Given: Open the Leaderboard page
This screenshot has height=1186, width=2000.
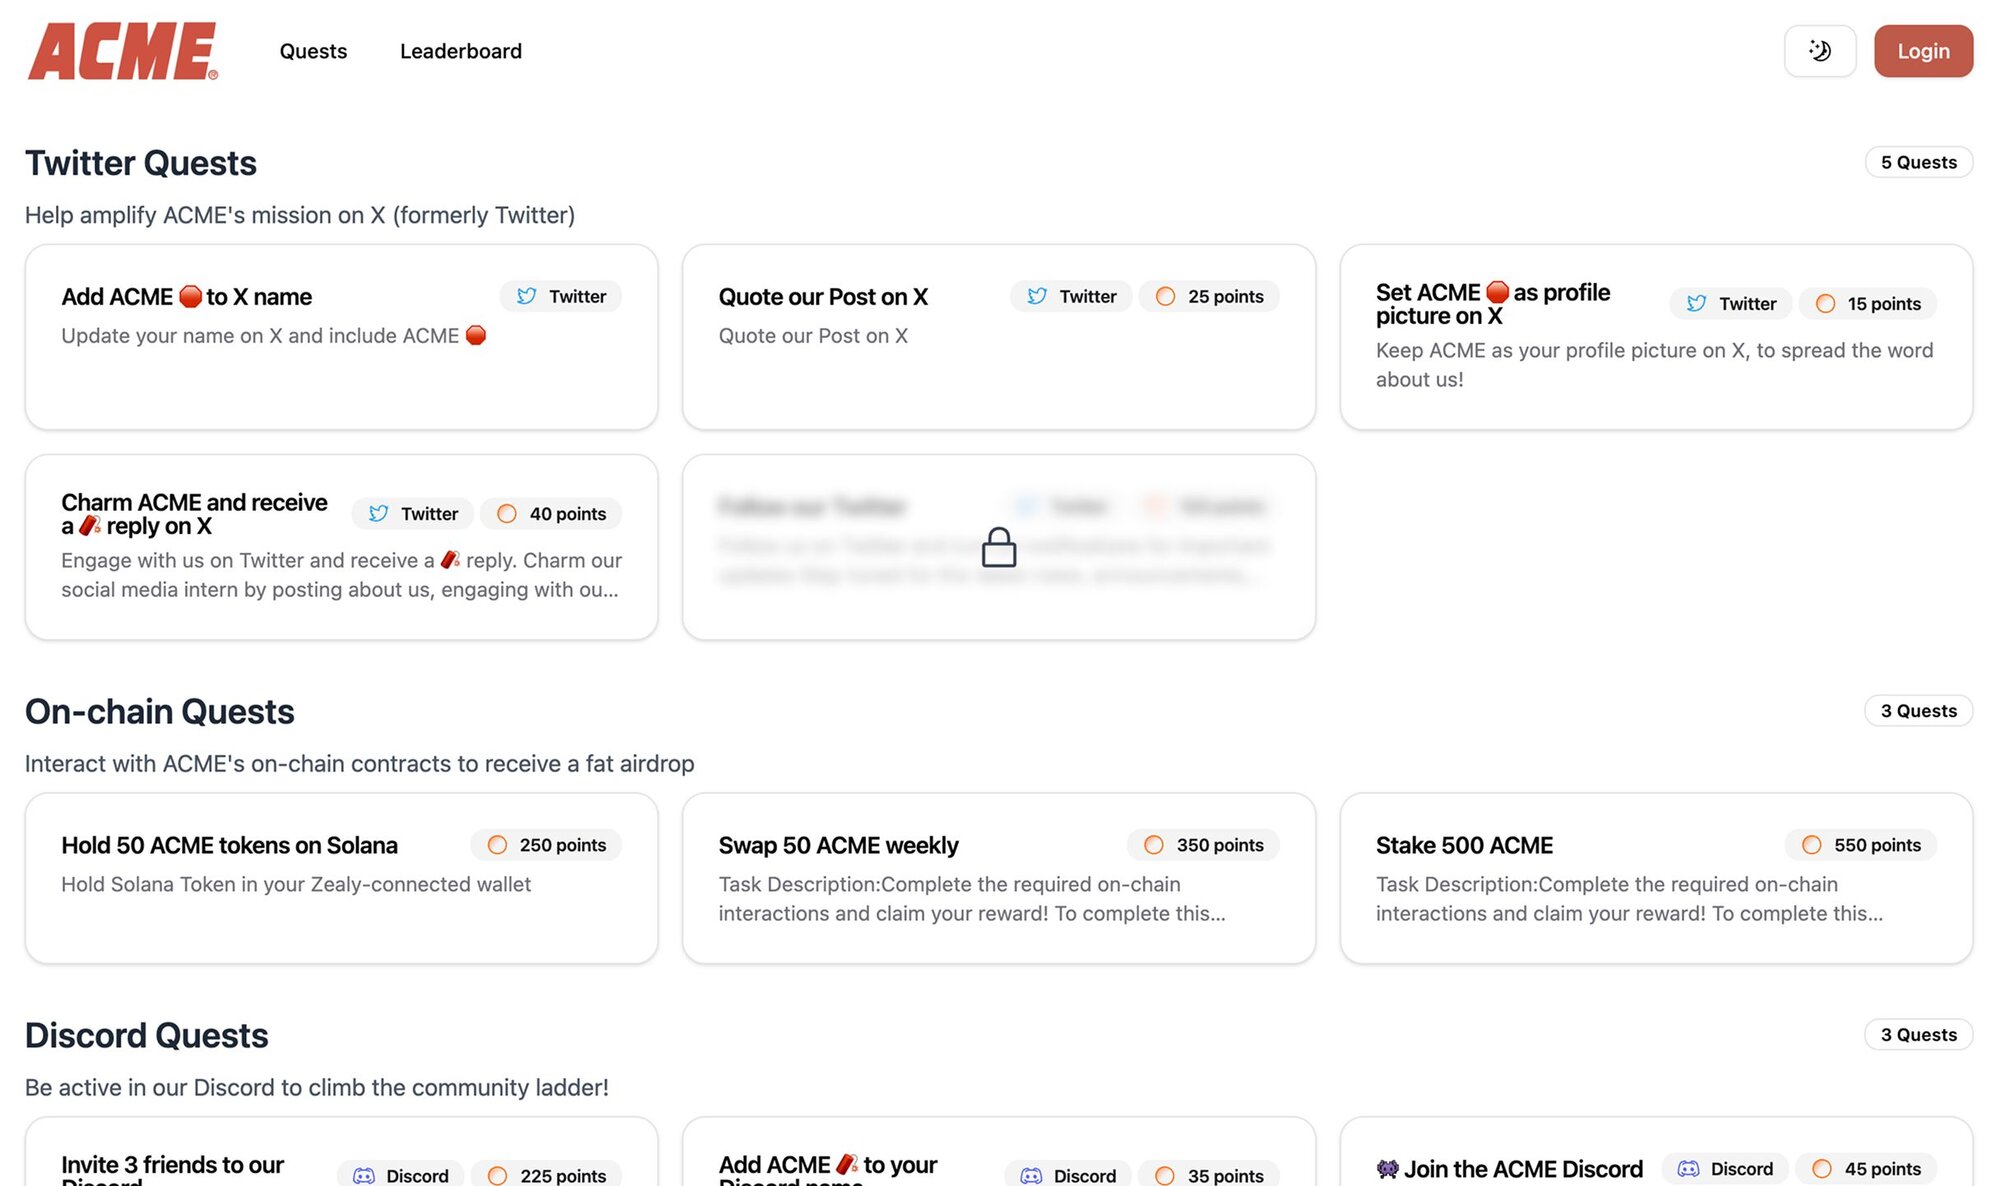Looking at the screenshot, I should 460,51.
